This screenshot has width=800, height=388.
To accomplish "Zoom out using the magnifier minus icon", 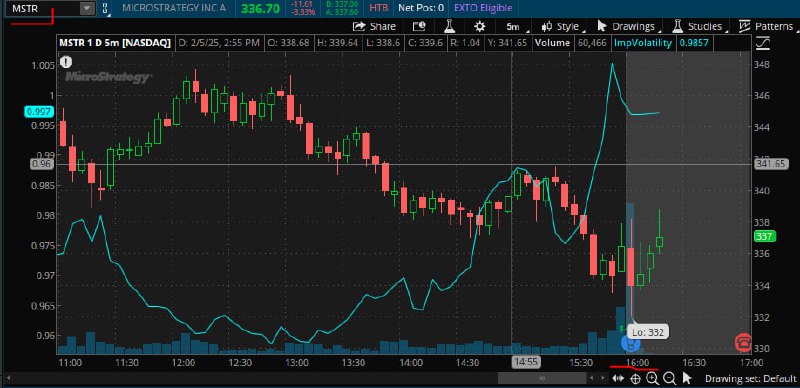I will 670,378.
